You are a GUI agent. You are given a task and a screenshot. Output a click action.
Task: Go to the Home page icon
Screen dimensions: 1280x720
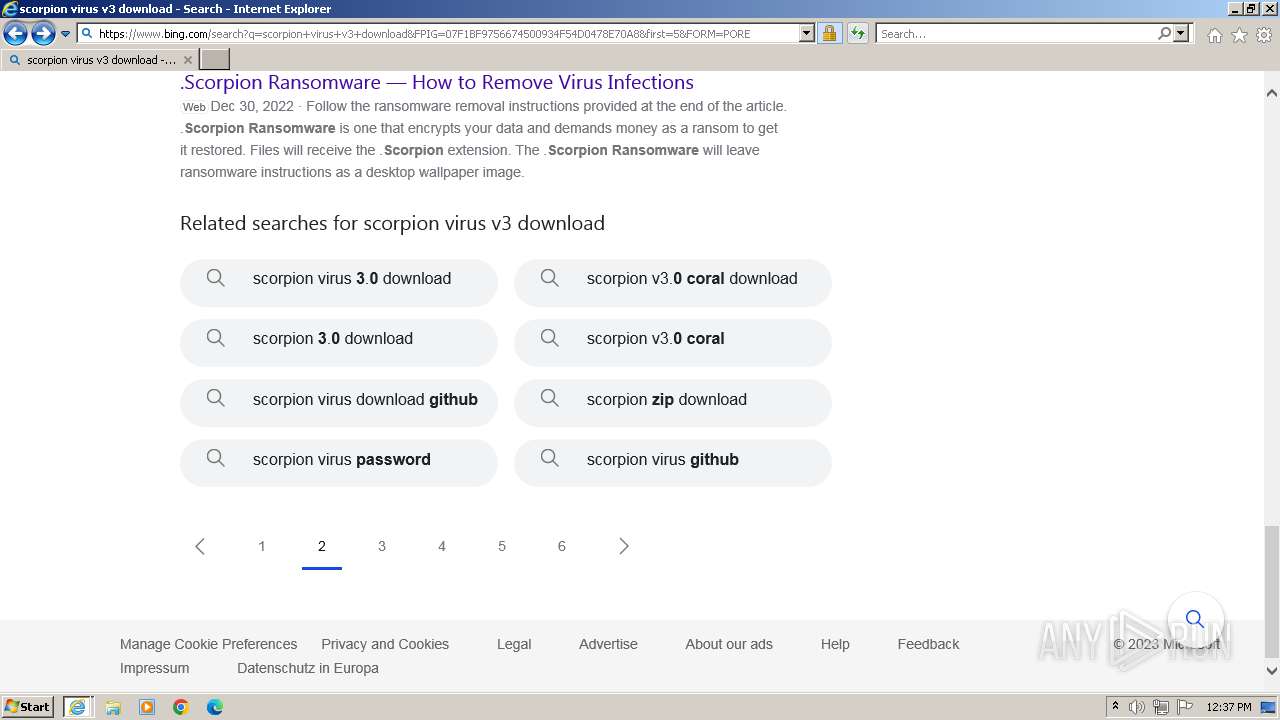pyautogui.click(x=1214, y=35)
